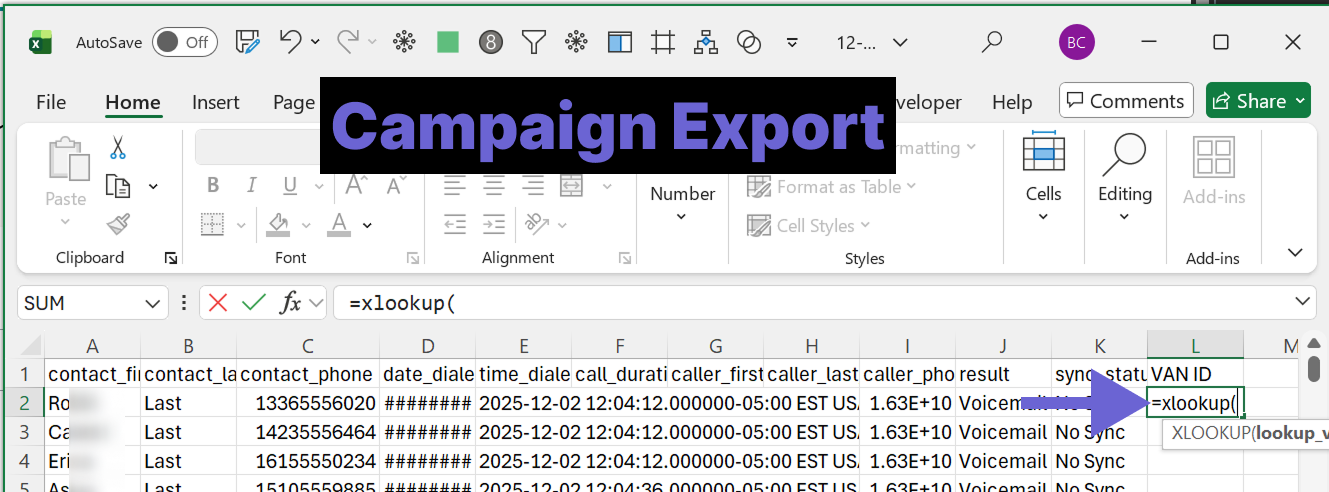Click the Increase Indent icon
Screen dimensions: 1329x492
click(495, 225)
